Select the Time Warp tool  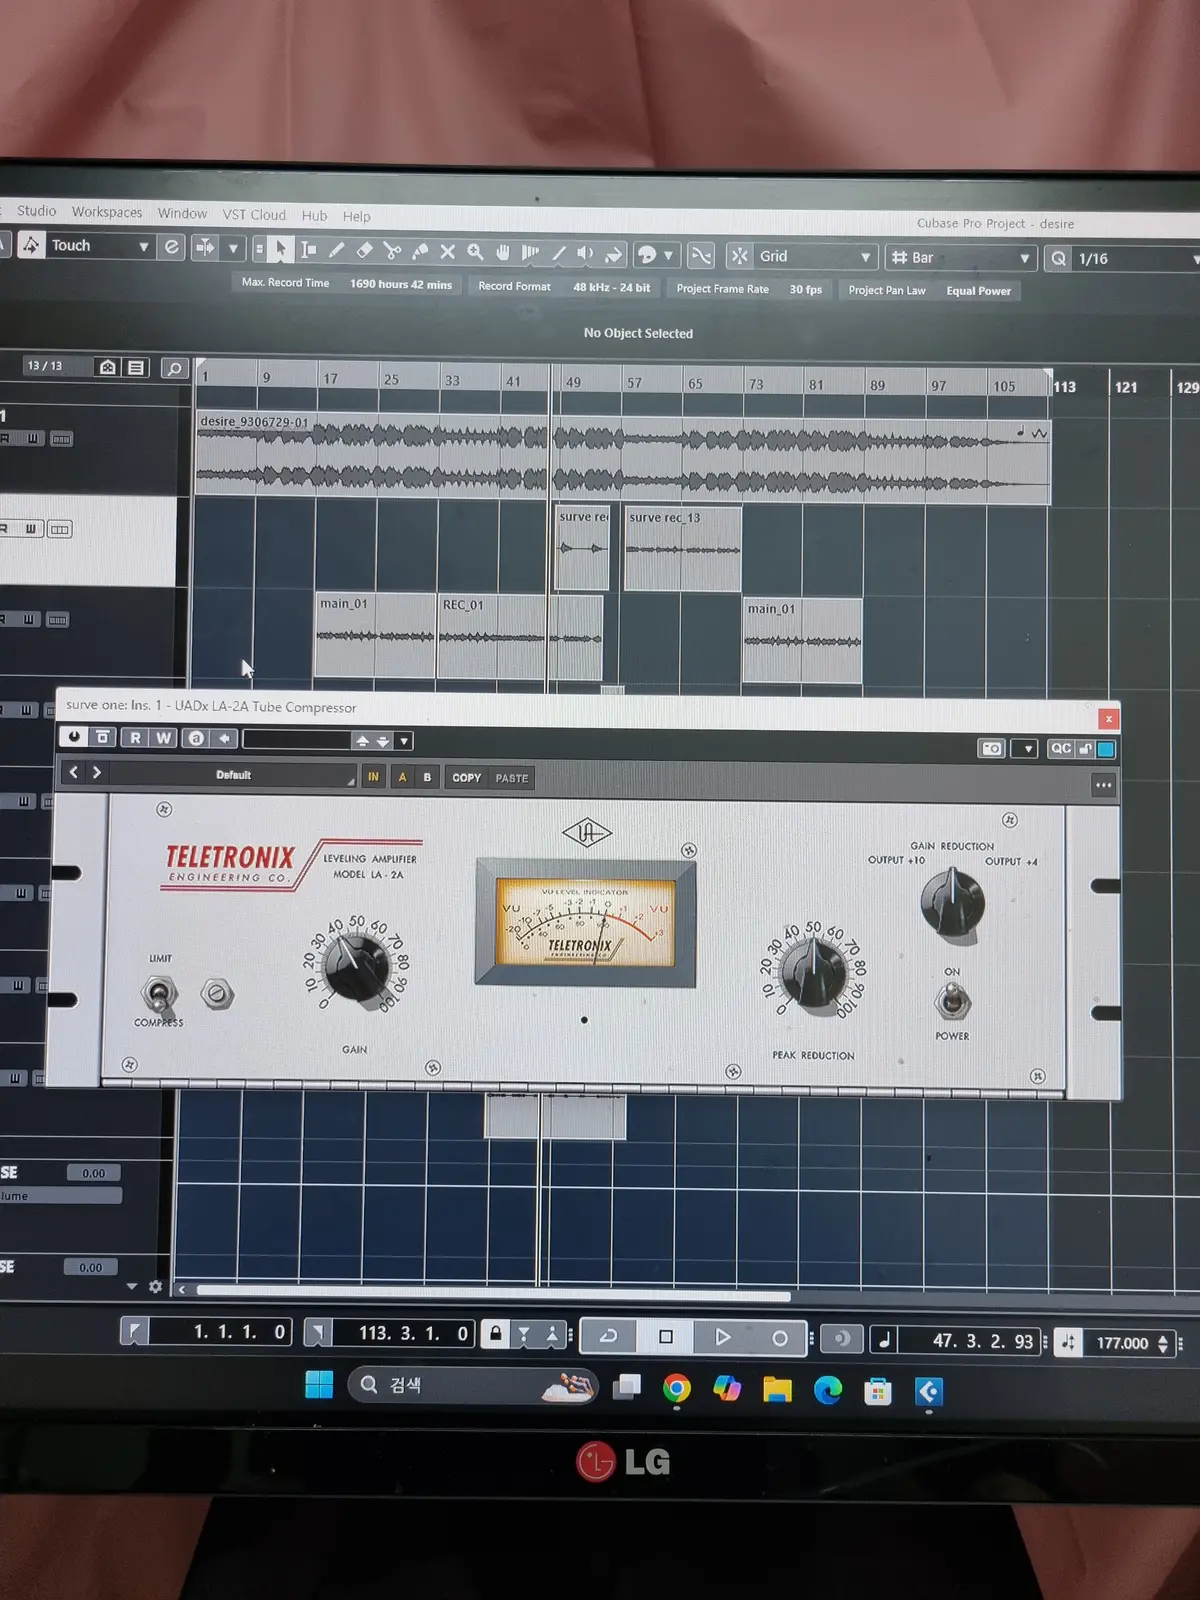[x=531, y=253]
